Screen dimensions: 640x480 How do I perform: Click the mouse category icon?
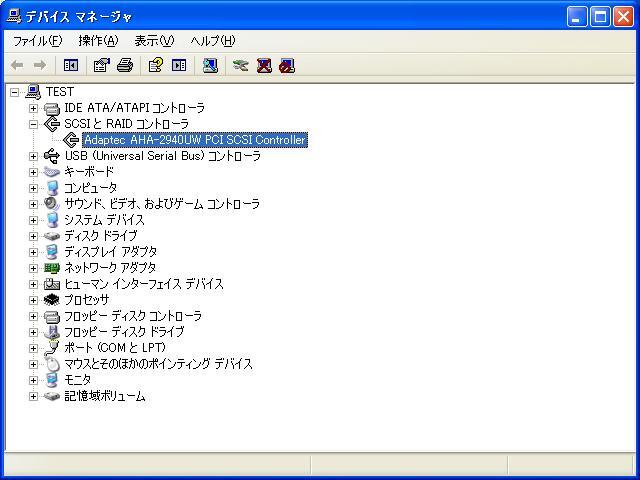pyautogui.click(x=52, y=364)
